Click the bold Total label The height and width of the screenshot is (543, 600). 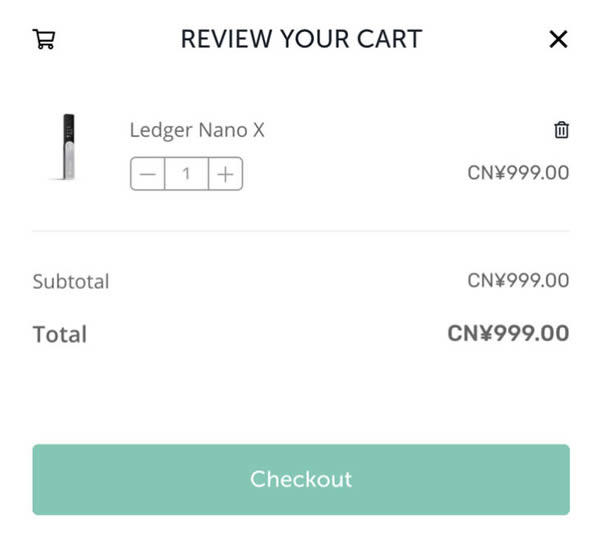tap(60, 334)
